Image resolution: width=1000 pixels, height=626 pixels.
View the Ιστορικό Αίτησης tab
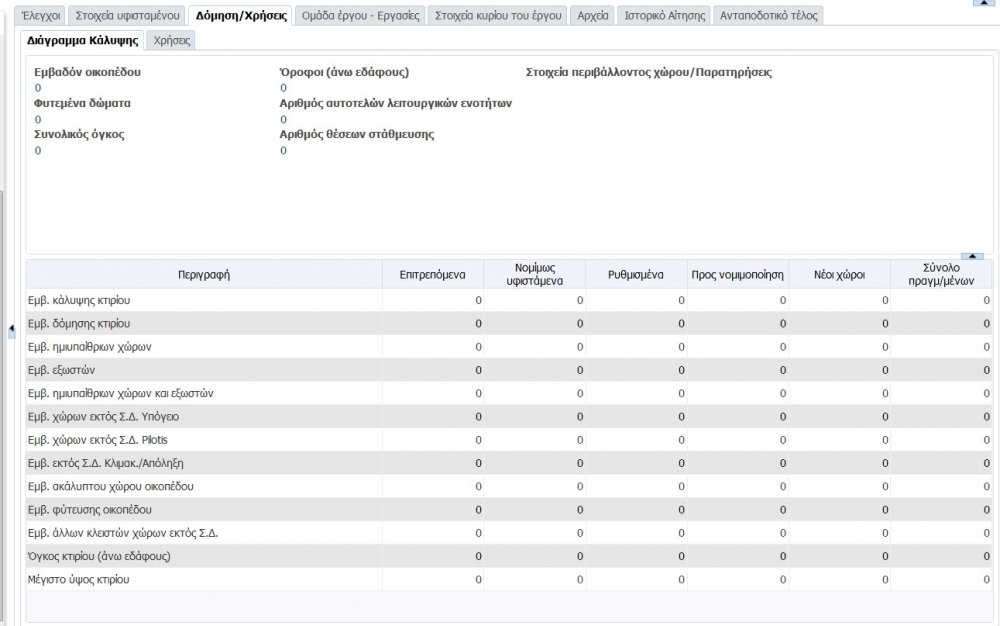click(664, 15)
